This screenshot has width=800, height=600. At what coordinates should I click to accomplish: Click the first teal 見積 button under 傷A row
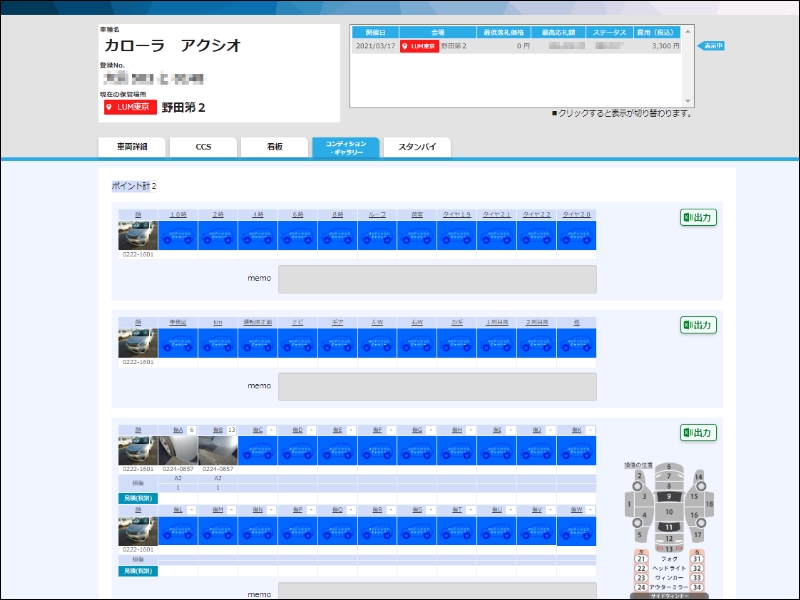coord(138,497)
